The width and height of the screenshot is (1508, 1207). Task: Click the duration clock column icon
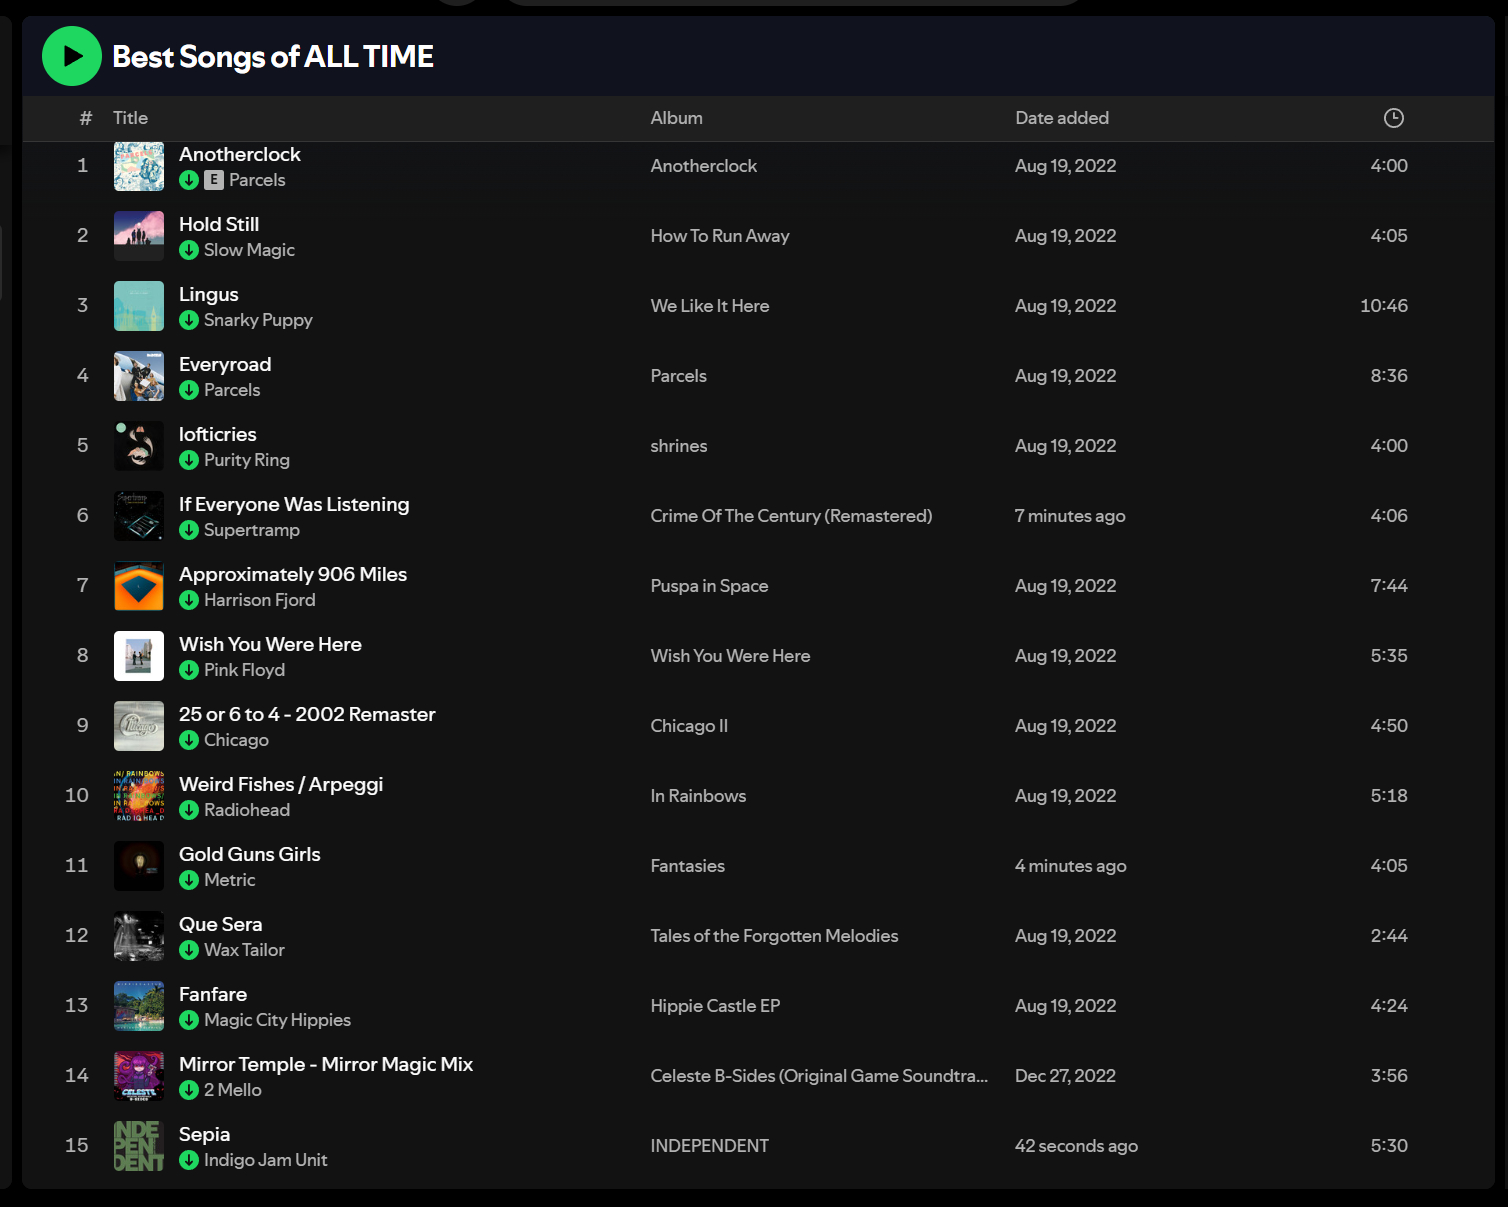[1393, 118]
